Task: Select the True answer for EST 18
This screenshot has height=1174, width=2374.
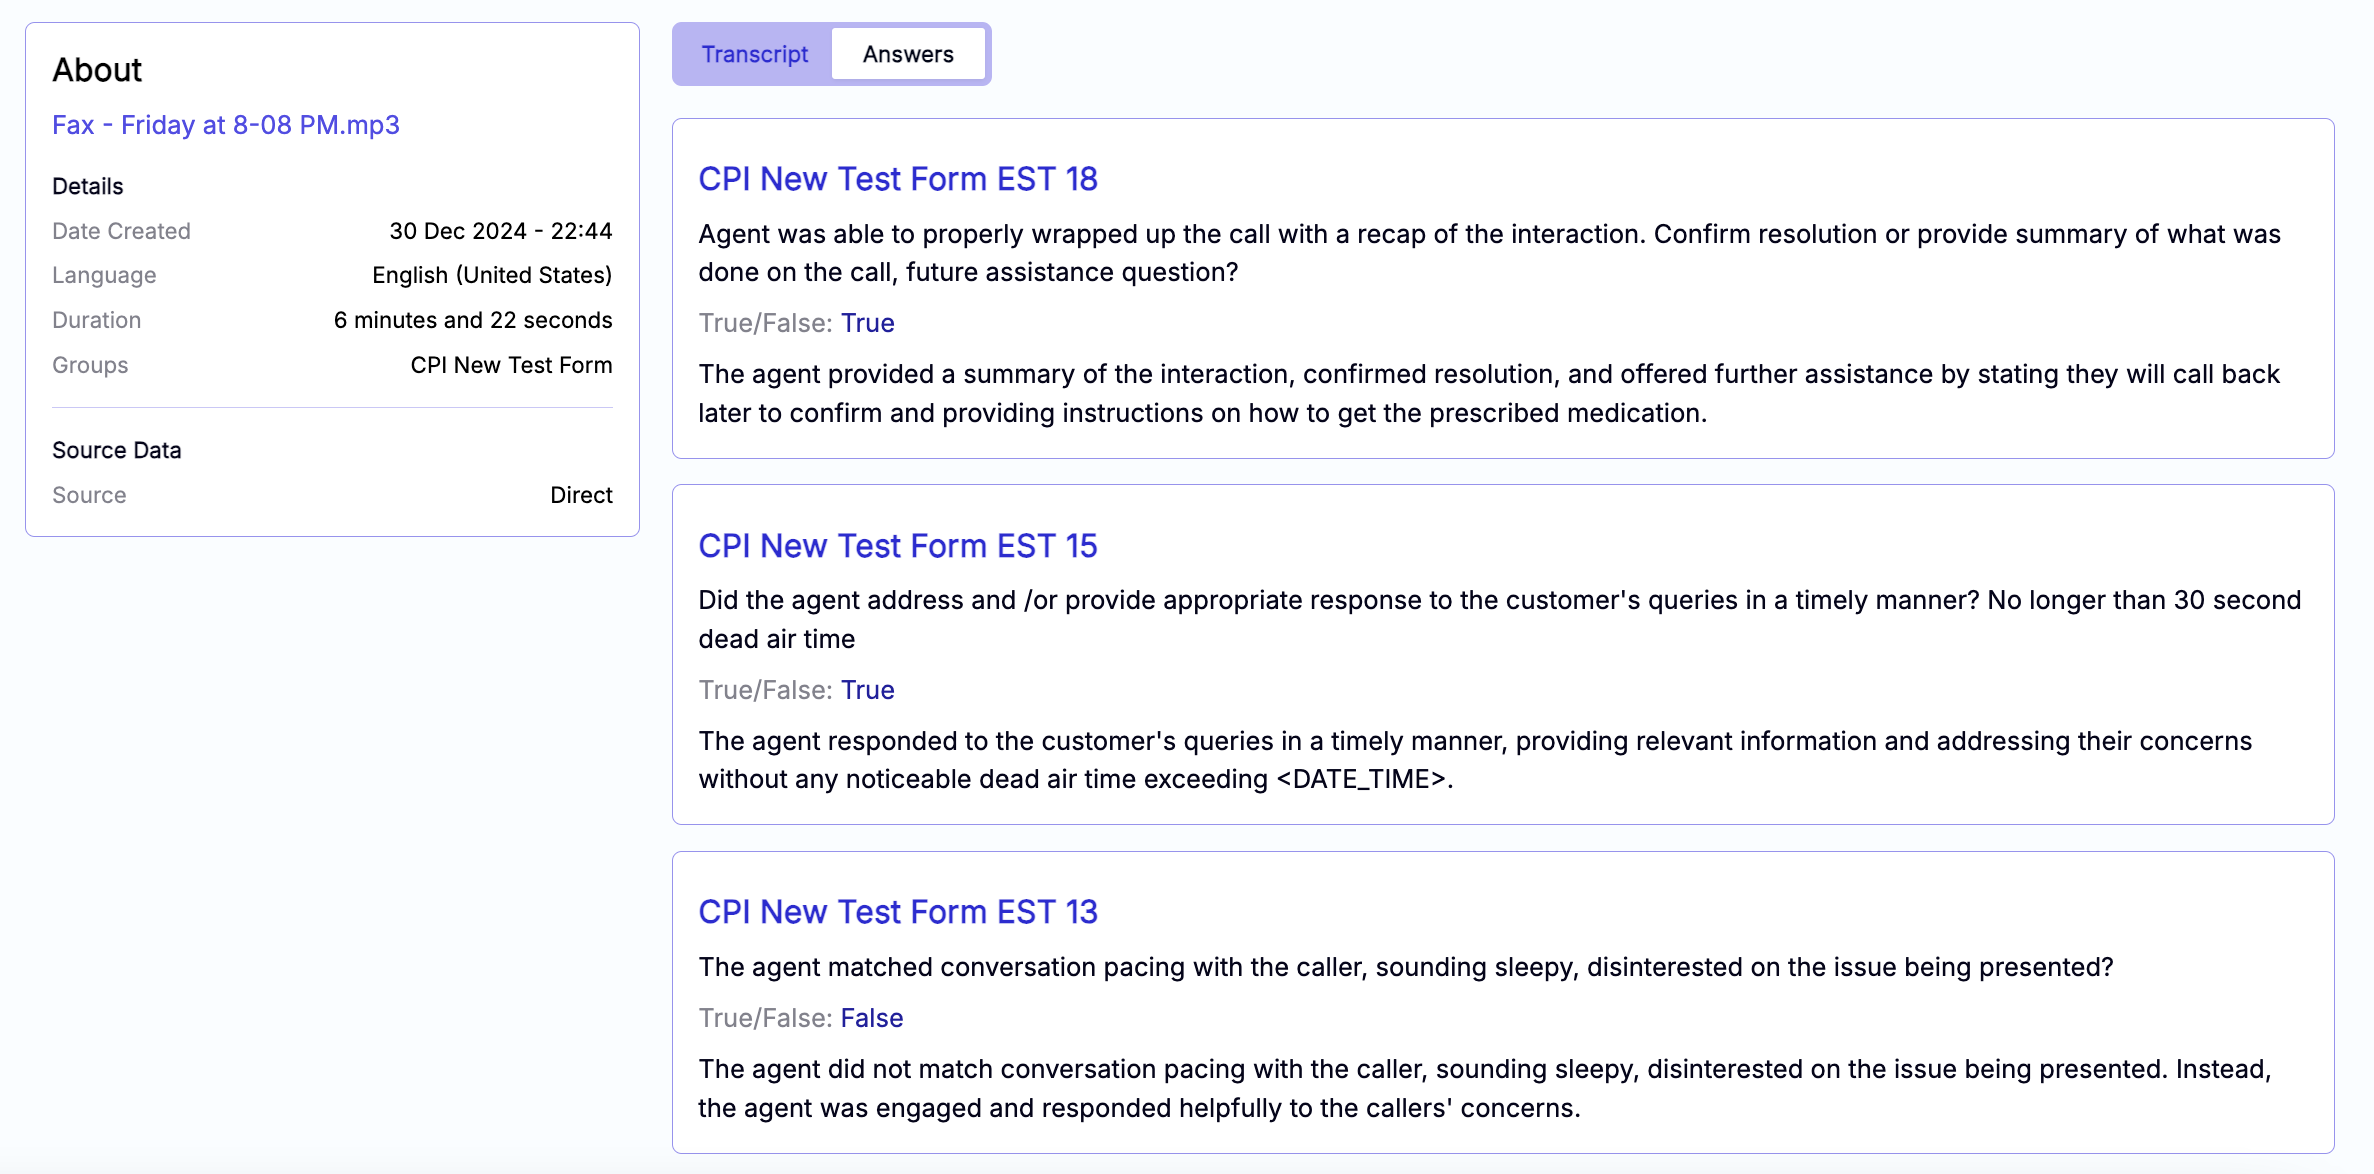Action: [x=866, y=322]
